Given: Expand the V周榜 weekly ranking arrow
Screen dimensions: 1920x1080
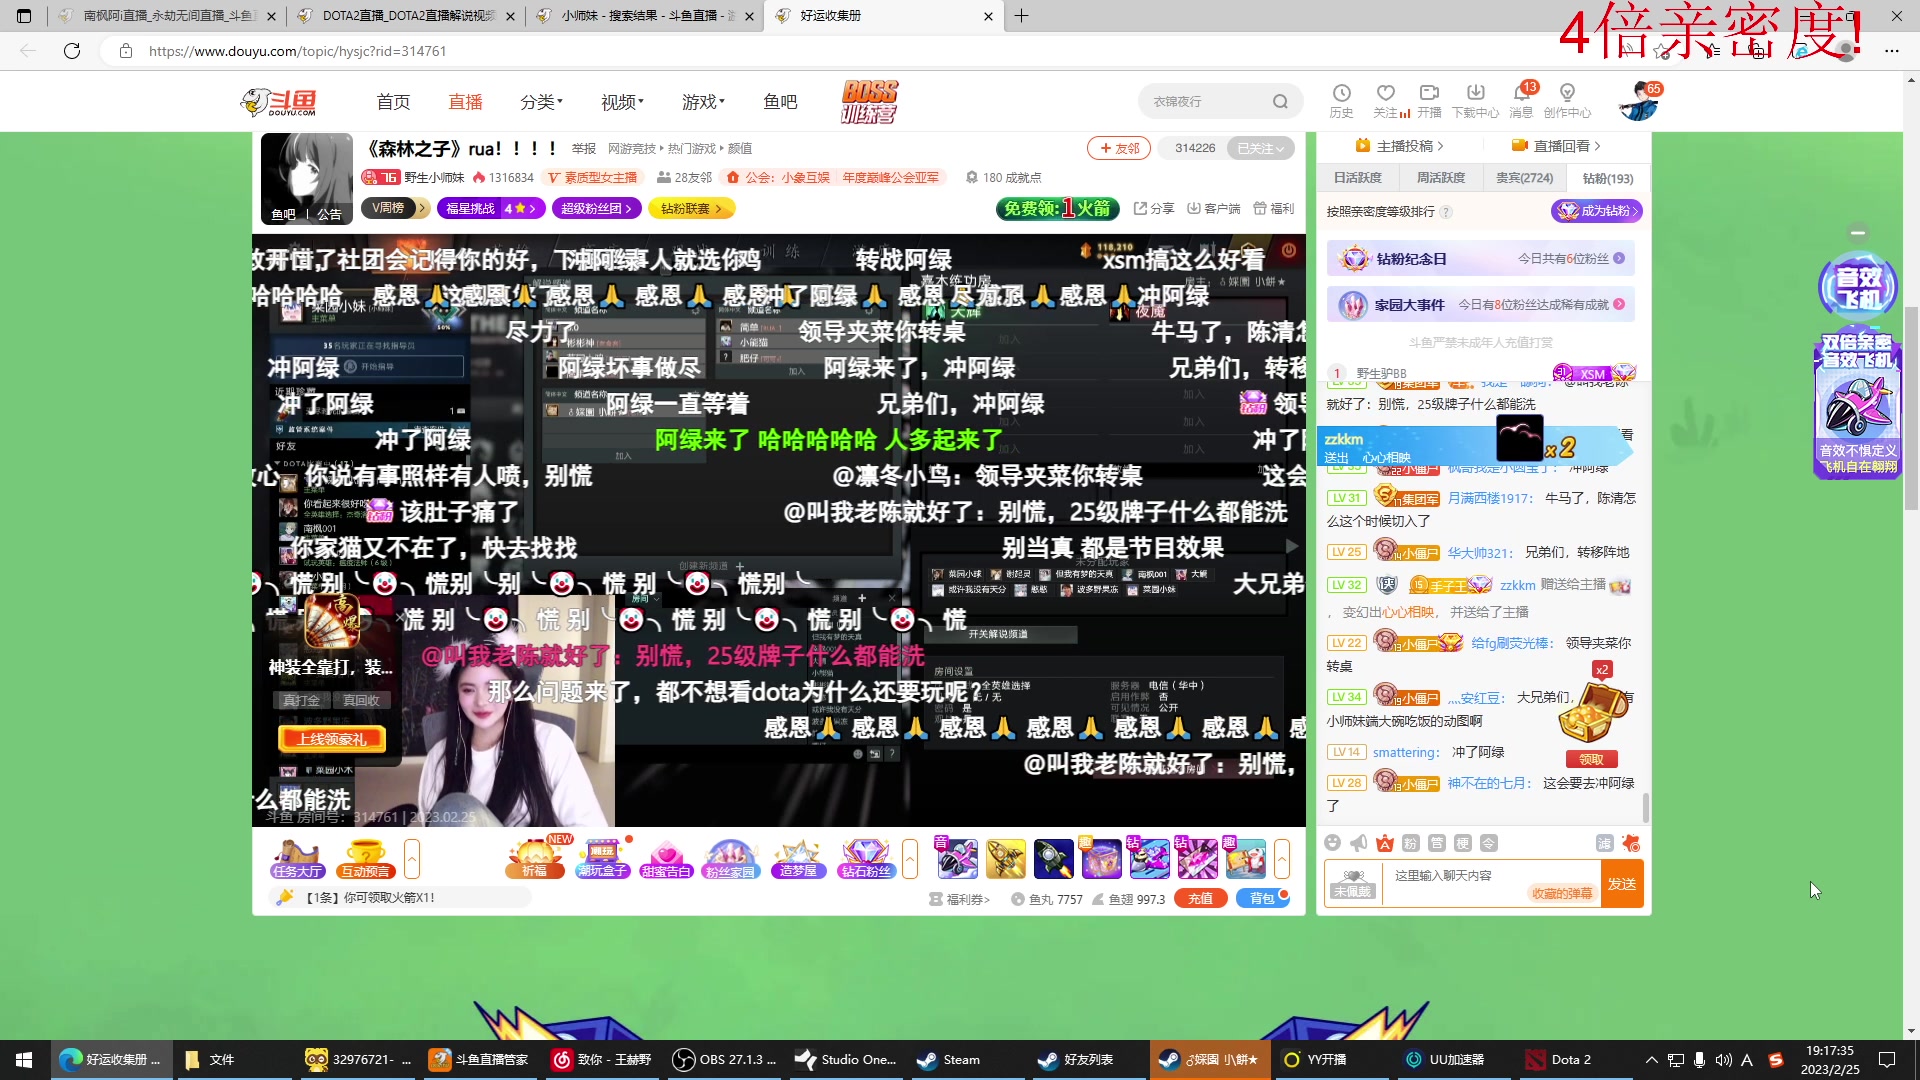Looking at the screenshot, I should (x=422, y=208).
